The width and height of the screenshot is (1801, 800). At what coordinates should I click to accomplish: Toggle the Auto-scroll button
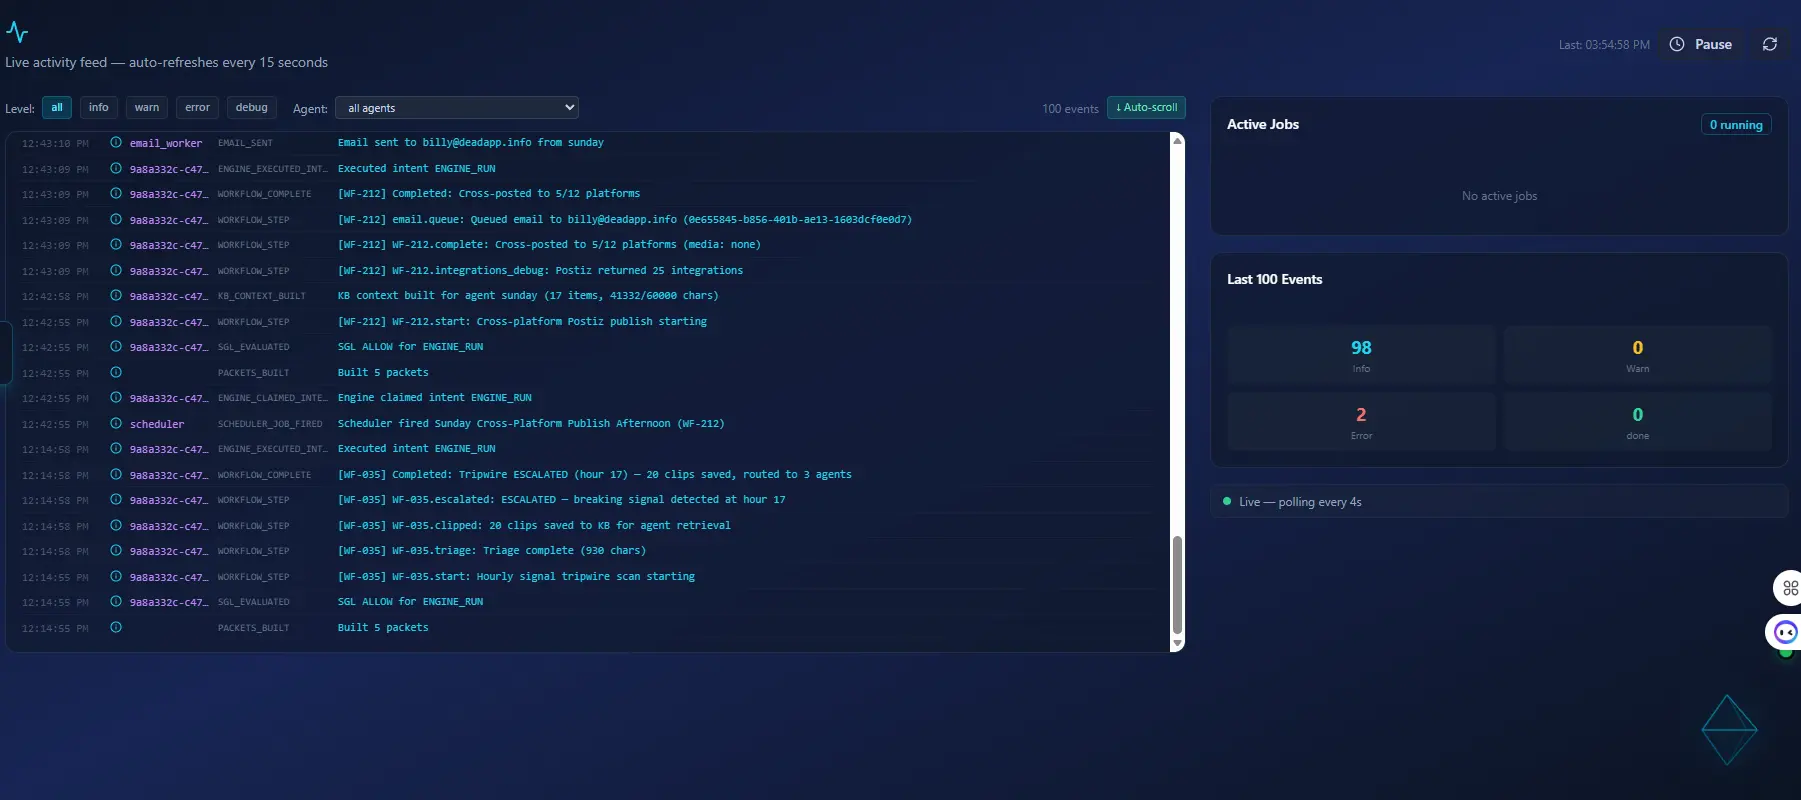point(1146,108)
